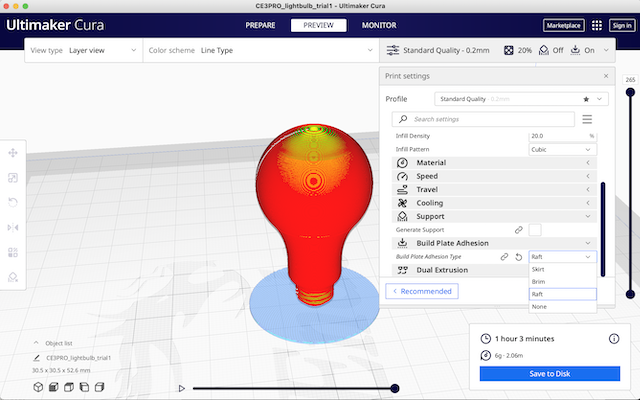Click the upper layer slider handle
Viewport: 640px width, 400px height.
[x=630, y=92]
